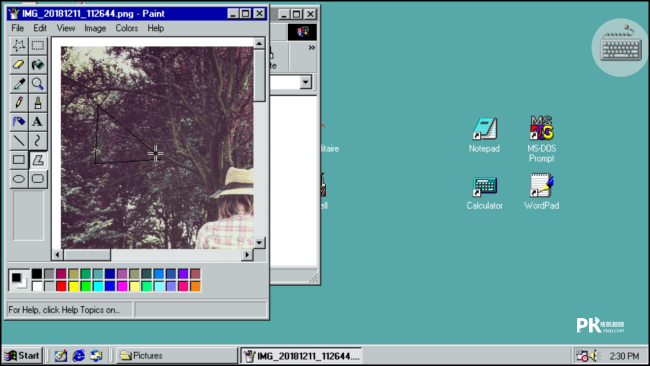Click the foreground/background color indicator box
Image resolution: width=650 pixels, height=366 pixels.
(x=19, y=280)
